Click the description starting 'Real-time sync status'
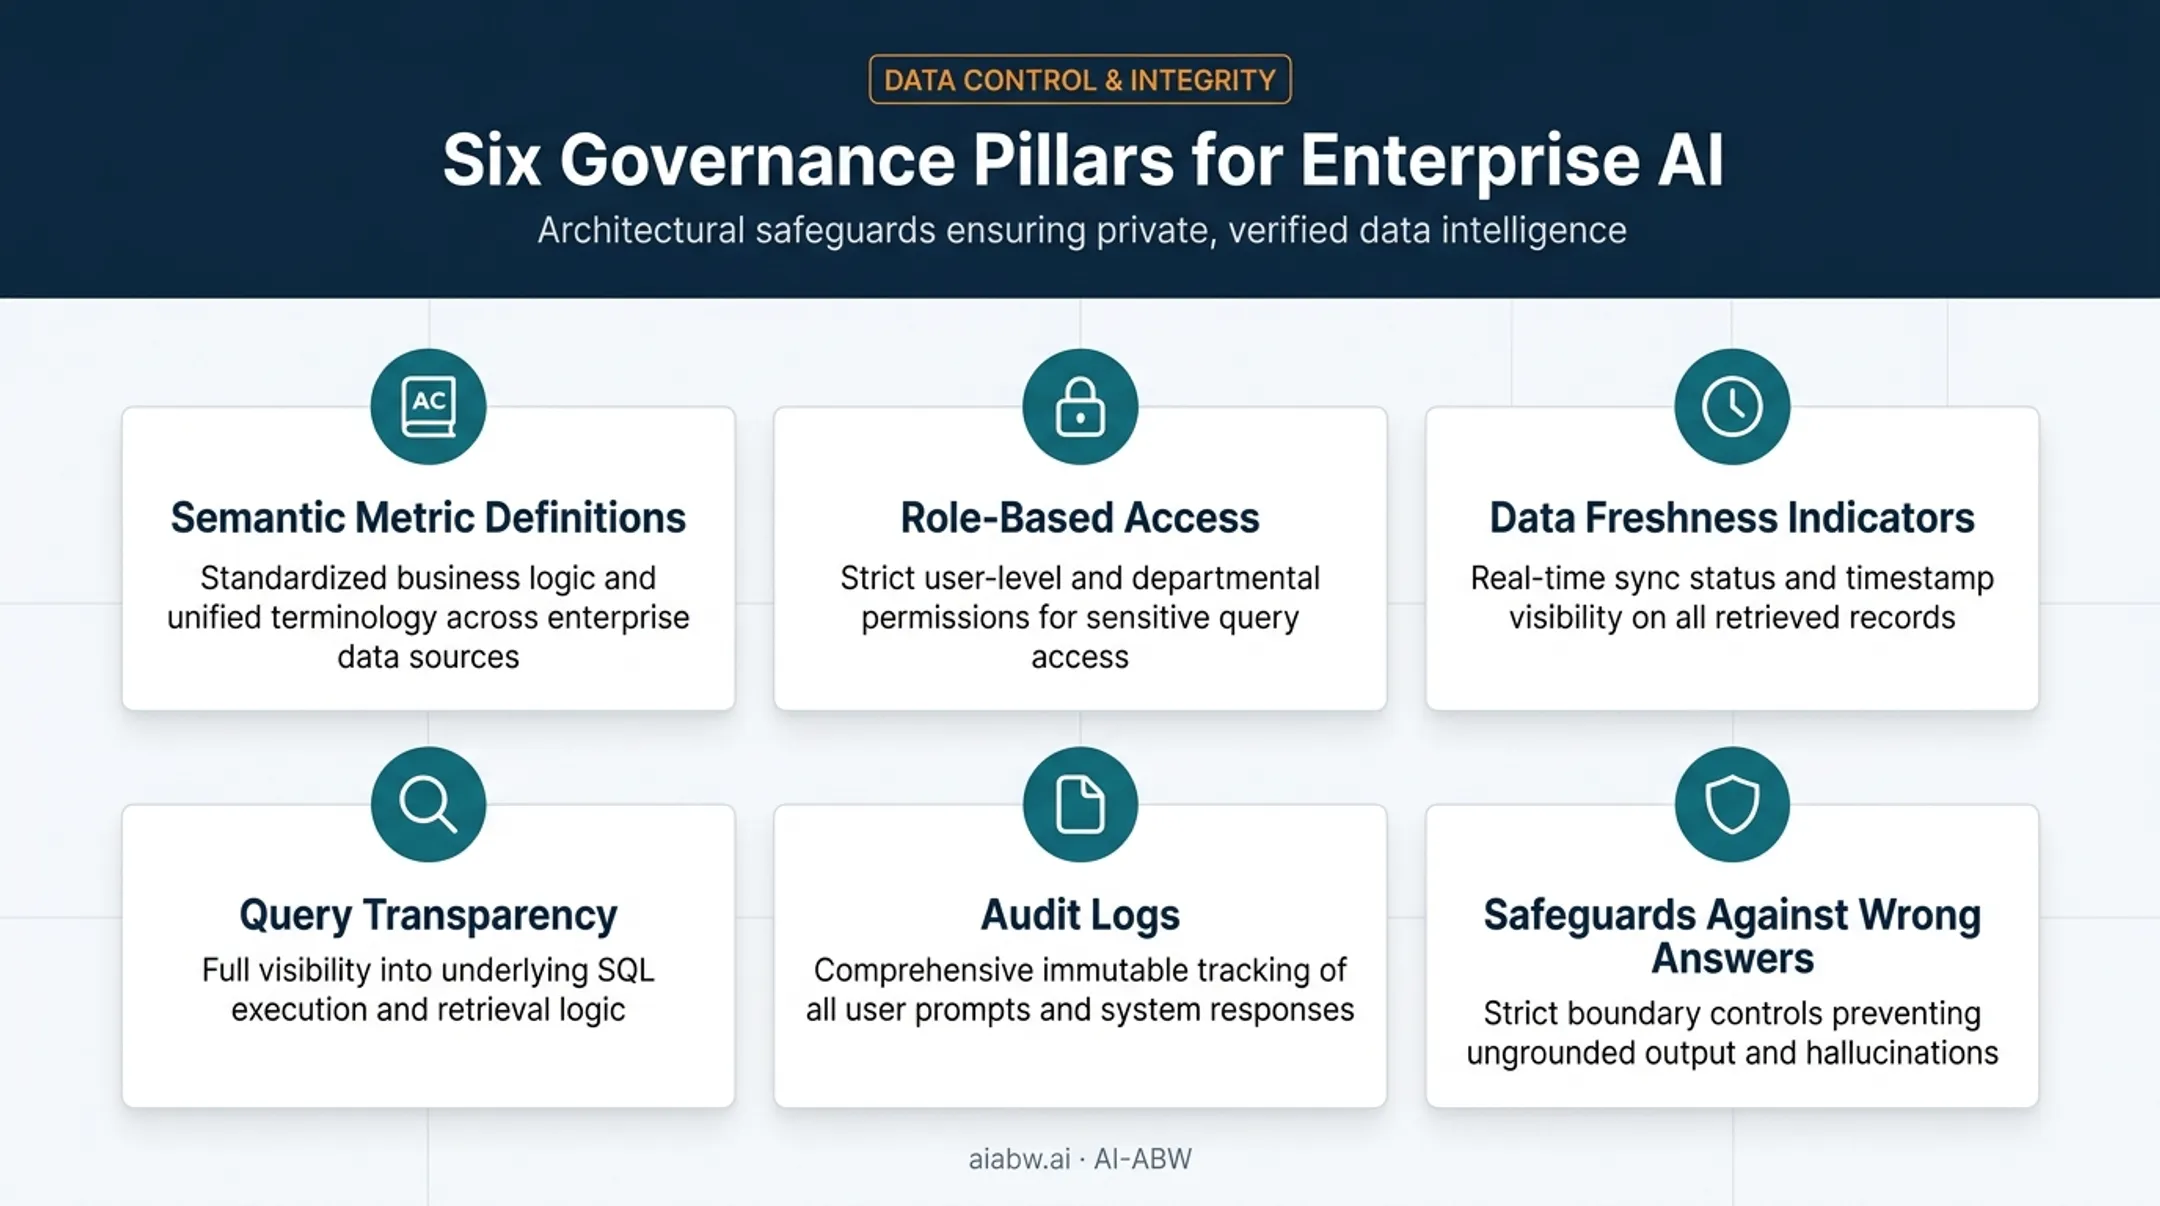The image size is (2160, 1206). click(x=1732, y=598)
